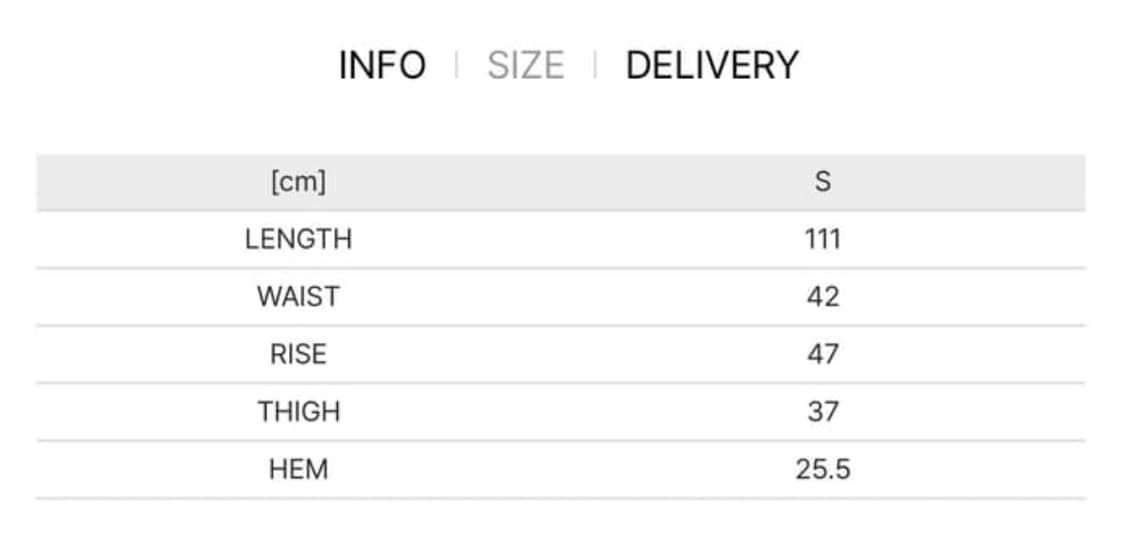The image size is (1125, 535).
Task: Select the THIGH row label
Action: [x=298, y=411]
